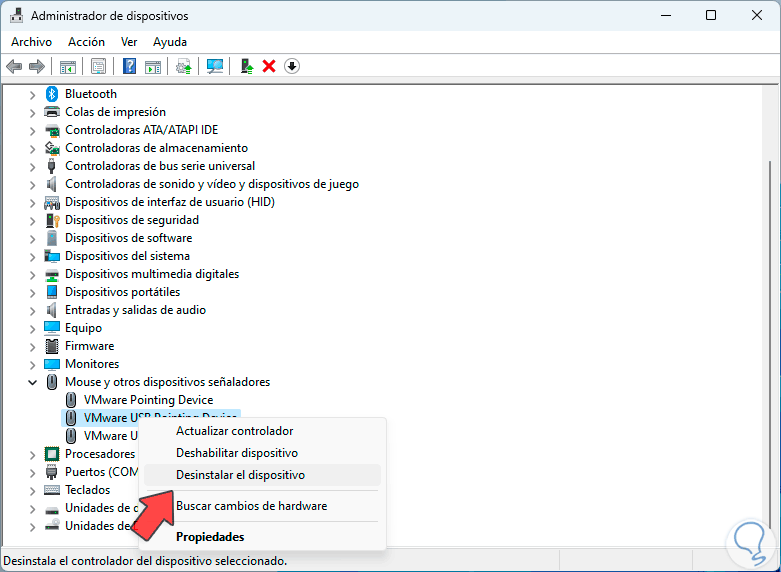Viewport: 781px width, 572px height.
Task: Select VMware Pointing Device entry
Action: [148, 400]
